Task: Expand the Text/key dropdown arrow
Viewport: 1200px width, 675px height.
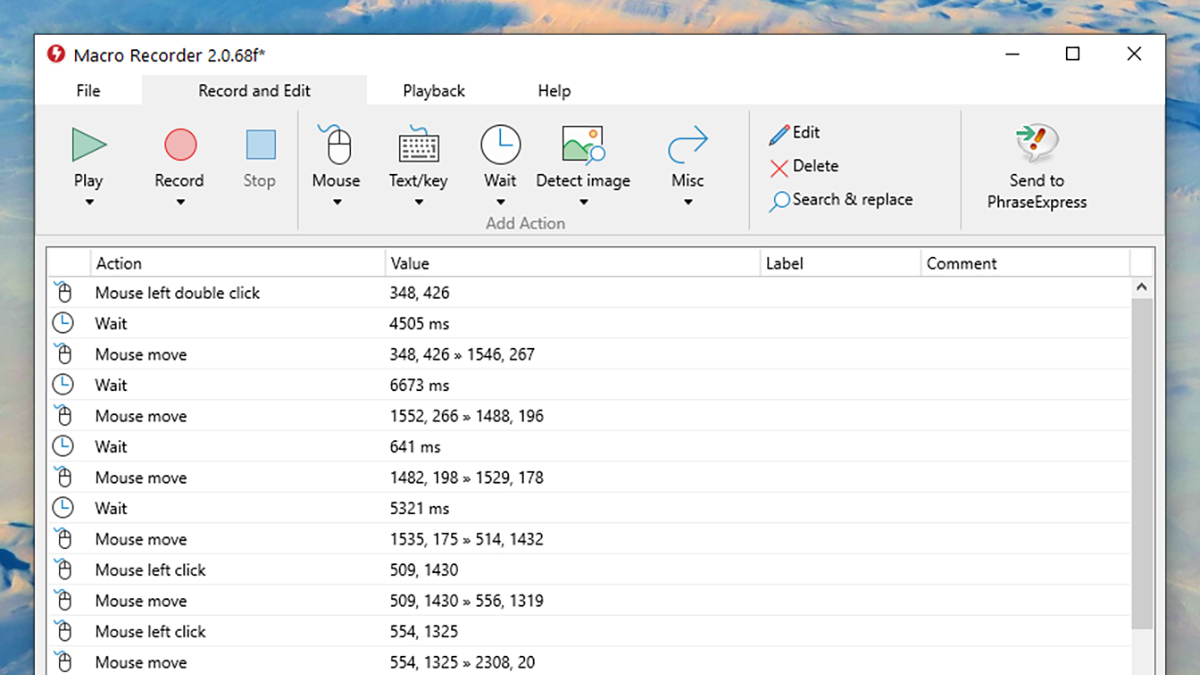Action: click(418, 203)
